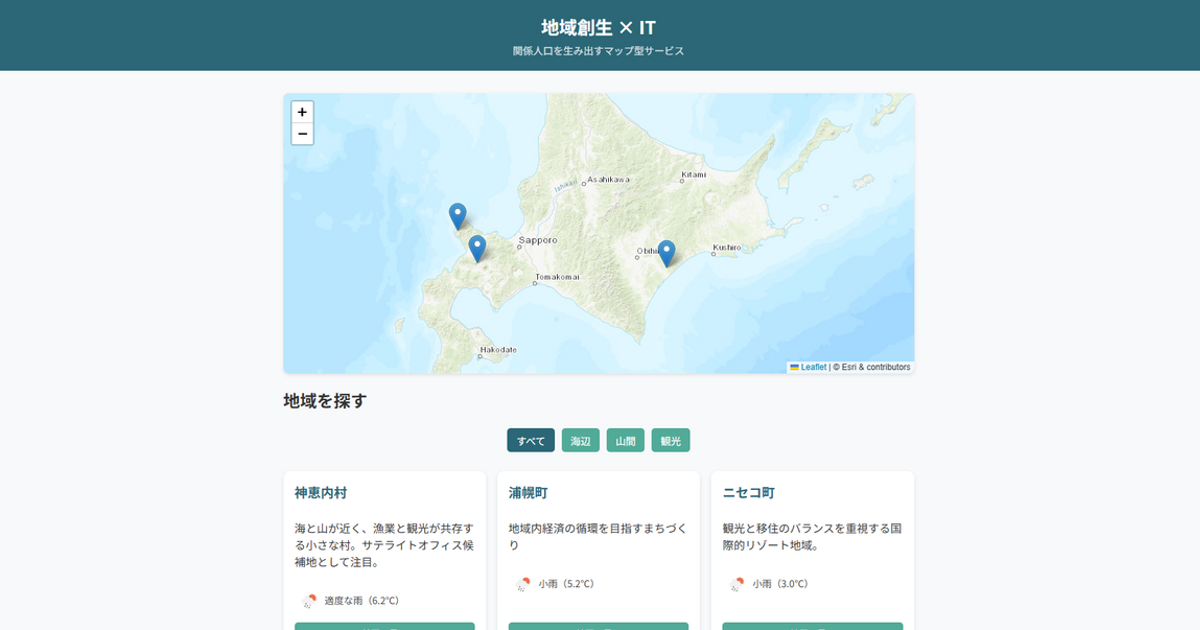The width and height of the screenshot is (1200, 630).
Task: Filter regions by 海辺
Action: [x=580, y=440]
